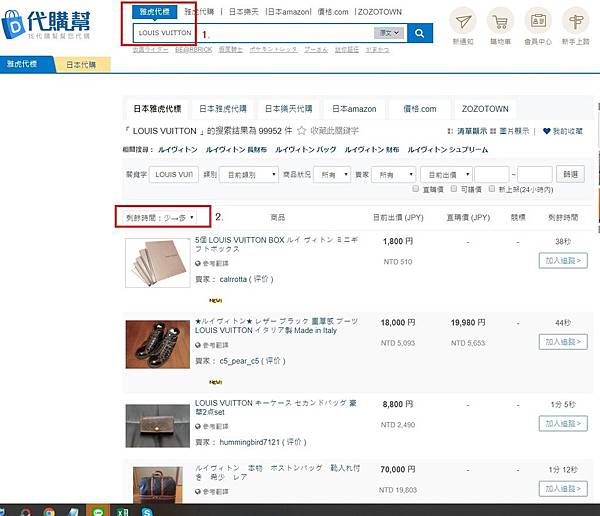Open the shopping cart icon
600x516 pixels.
tap(500, 21)
